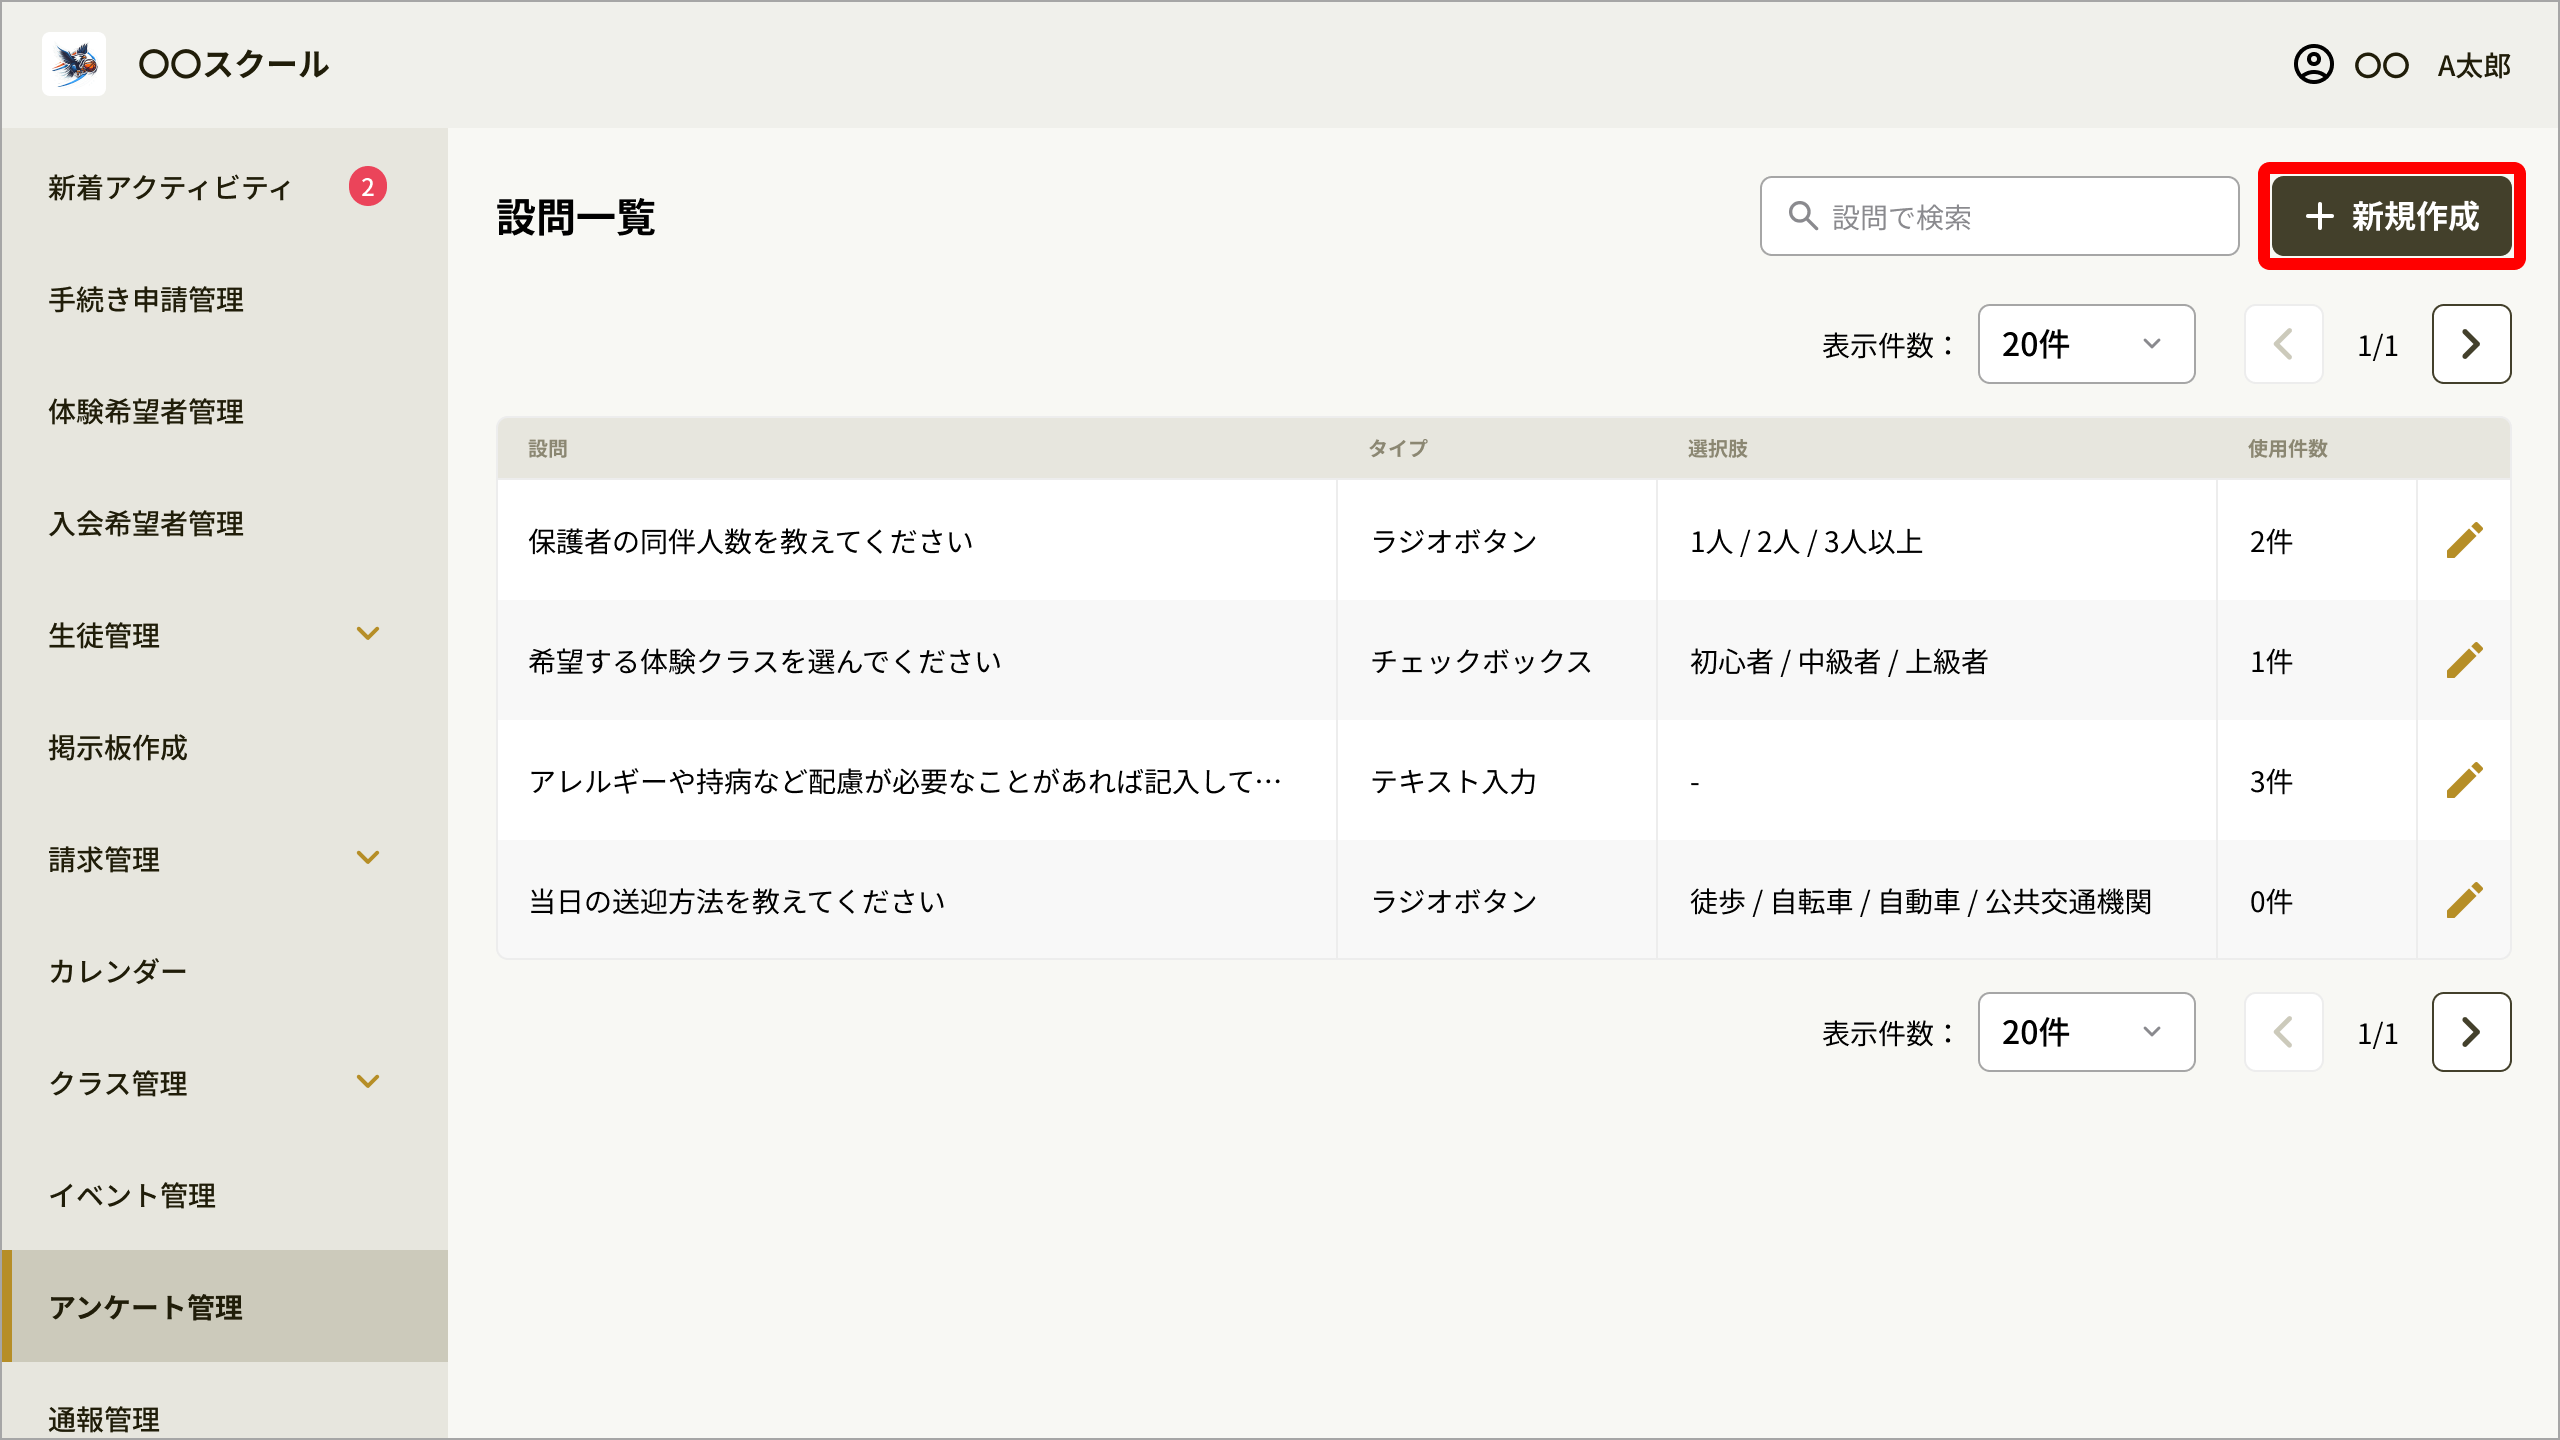Screen dimensions: 2560x1440
Task: Go to previous page using bottom arrow
Action: coord(2283,1032)
